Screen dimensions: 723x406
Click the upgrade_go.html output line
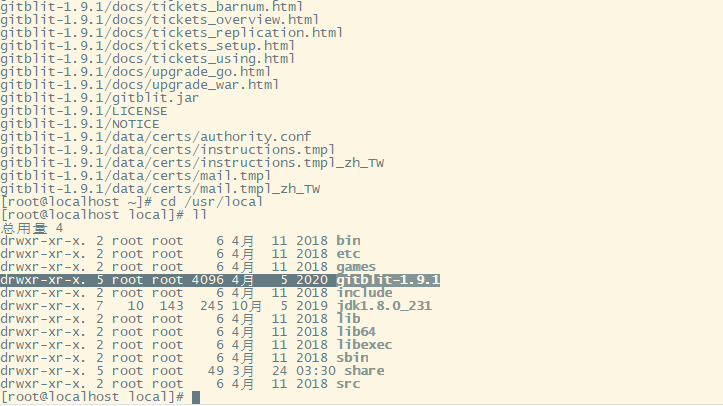[136, 71]
